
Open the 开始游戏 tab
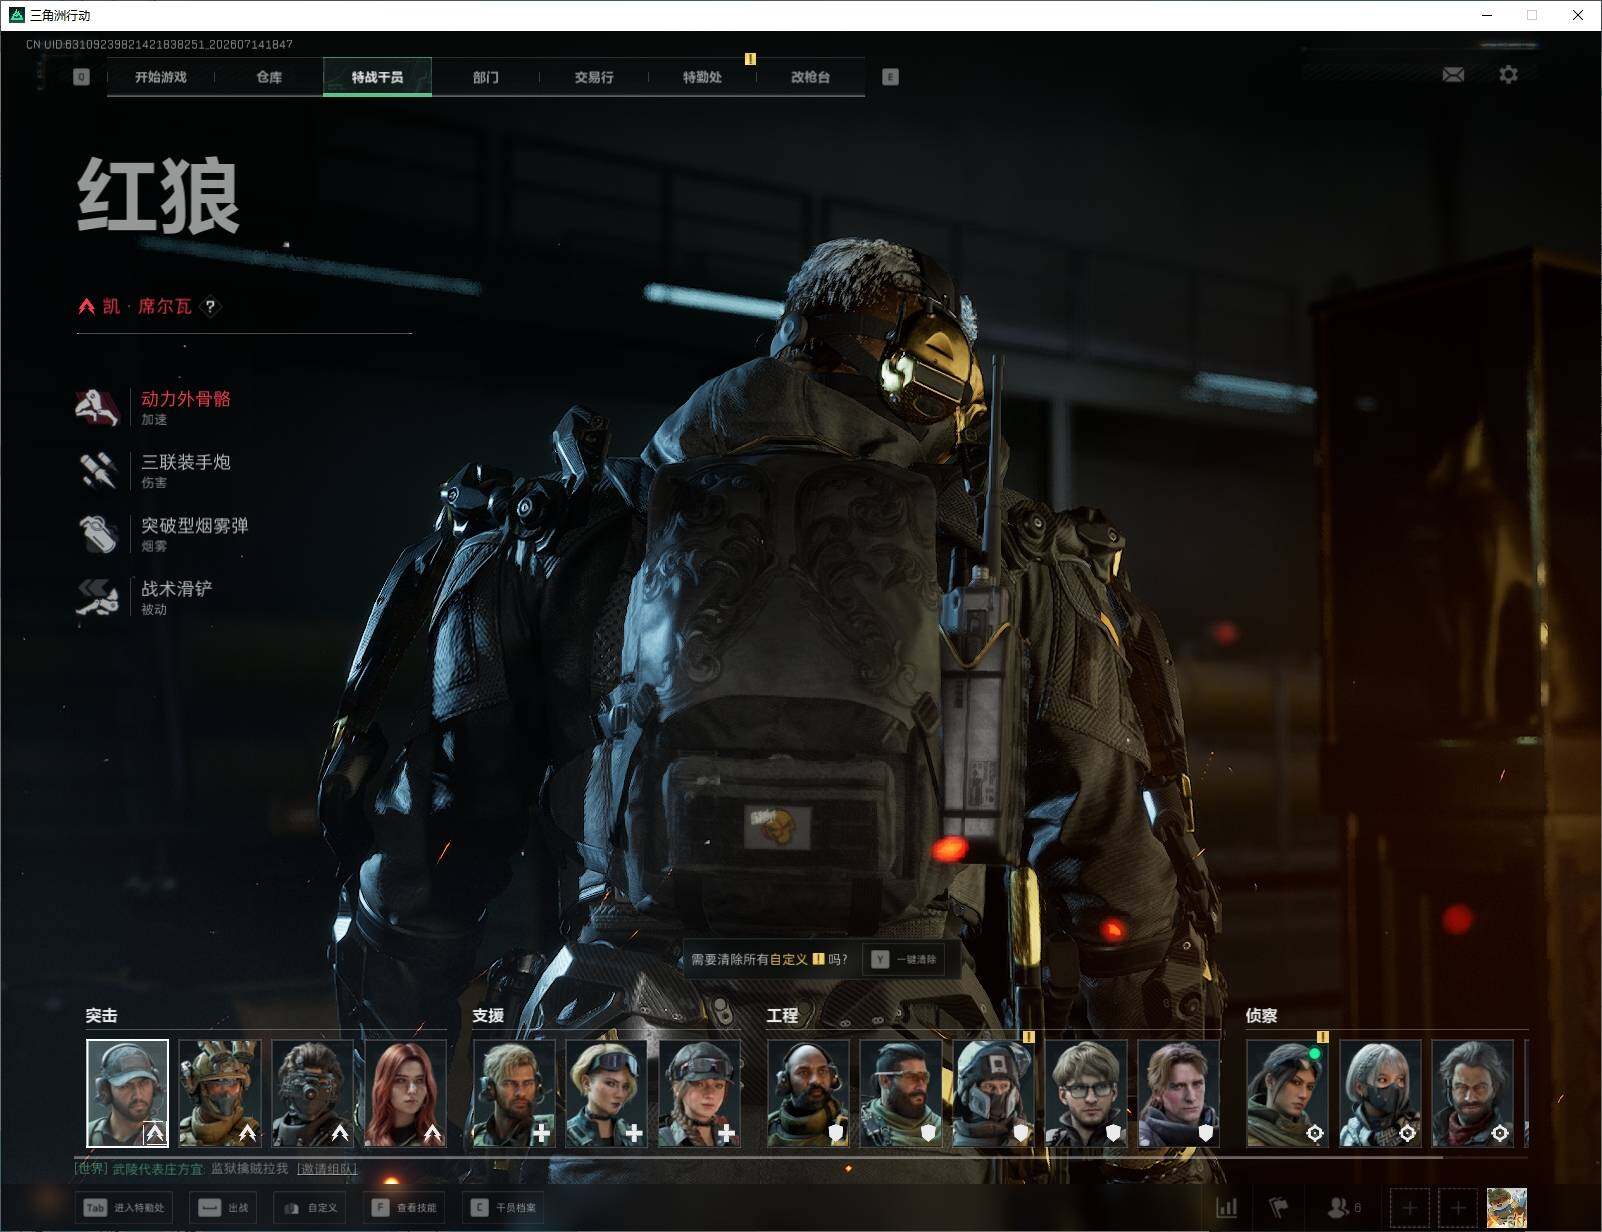161,77
